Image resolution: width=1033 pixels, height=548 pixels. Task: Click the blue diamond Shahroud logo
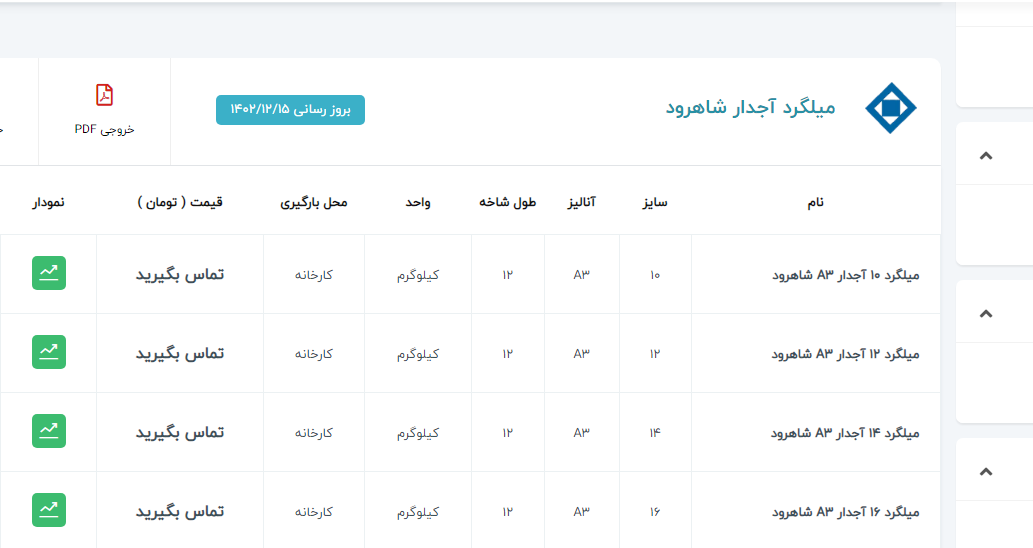click(x=890, y=108)
